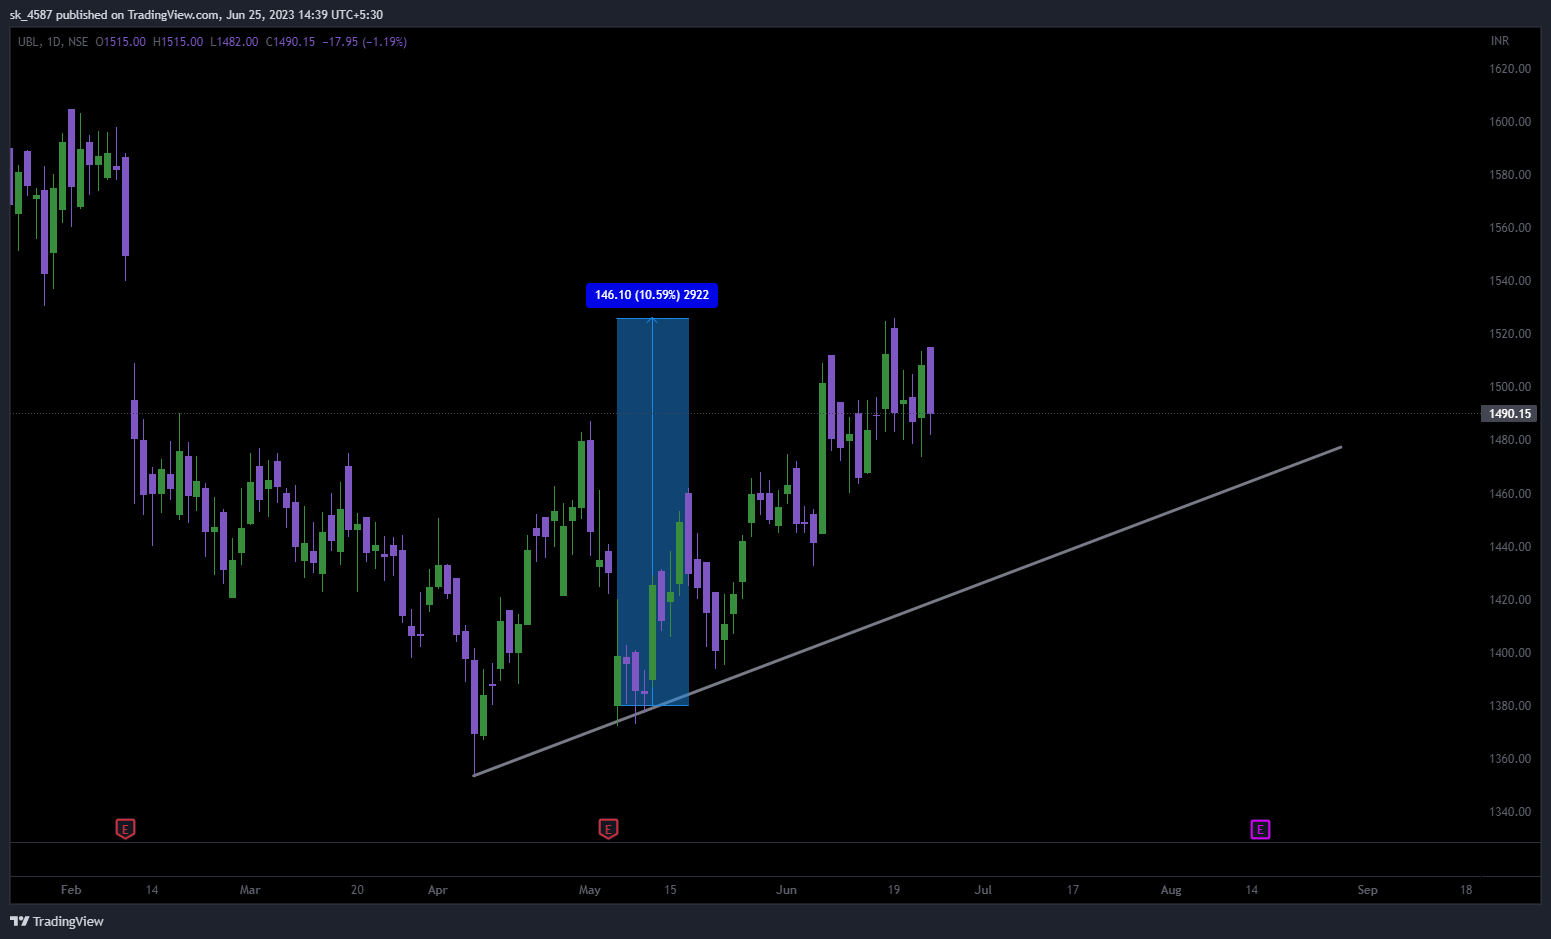
Task: Click the Sep label on time axis
Action: [x=1367, y=890]
